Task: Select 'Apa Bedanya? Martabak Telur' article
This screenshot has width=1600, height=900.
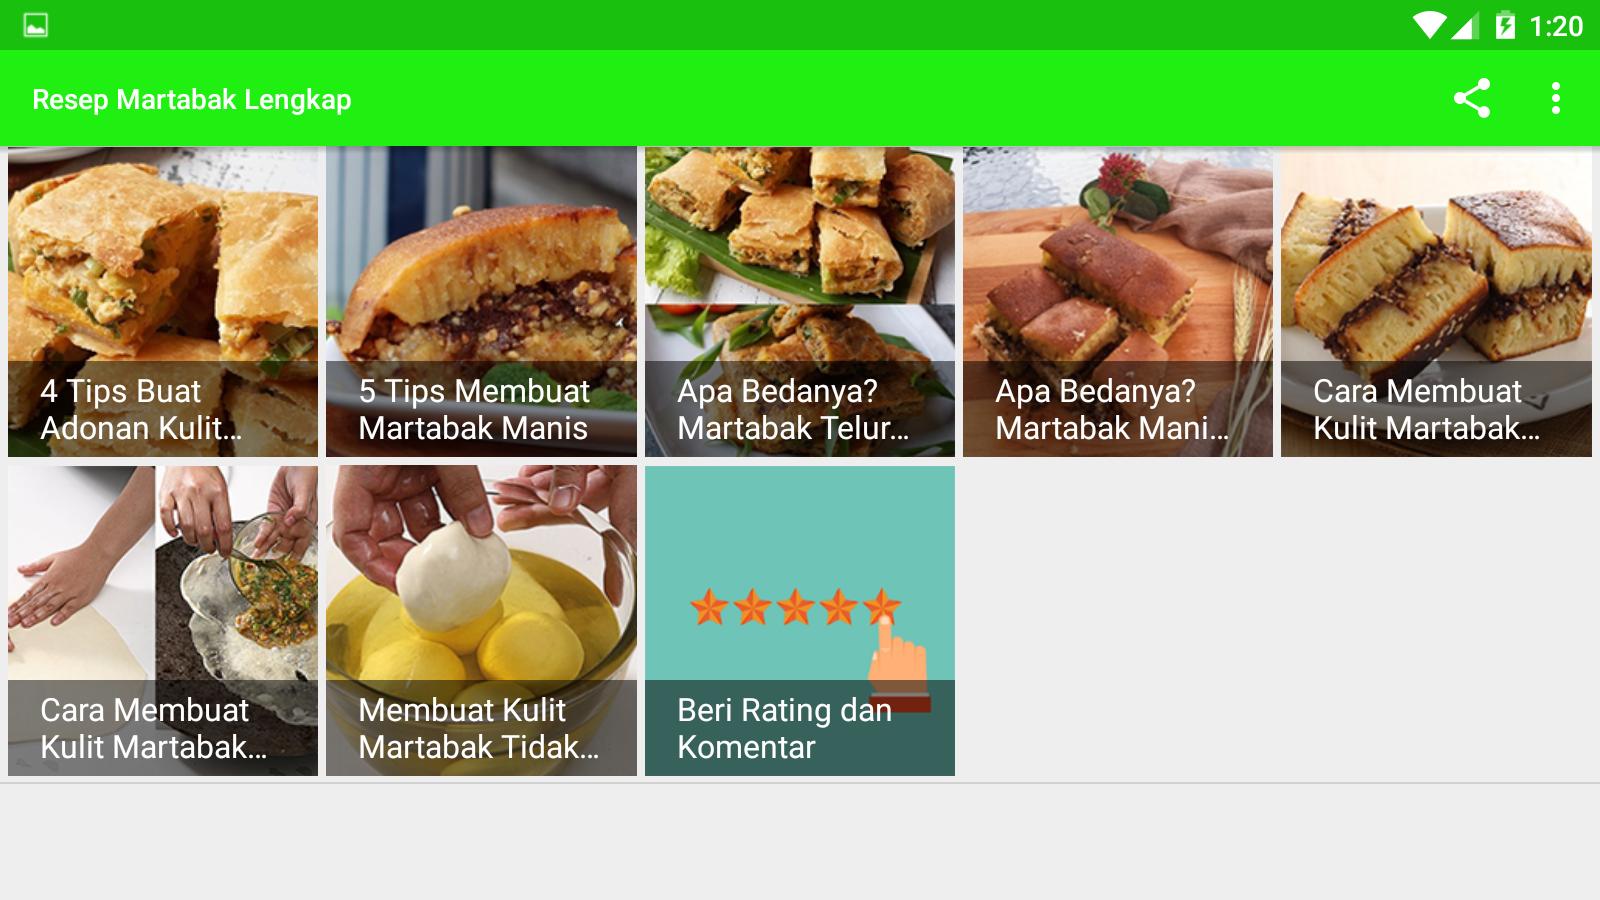Action: (x=800, y=302)
